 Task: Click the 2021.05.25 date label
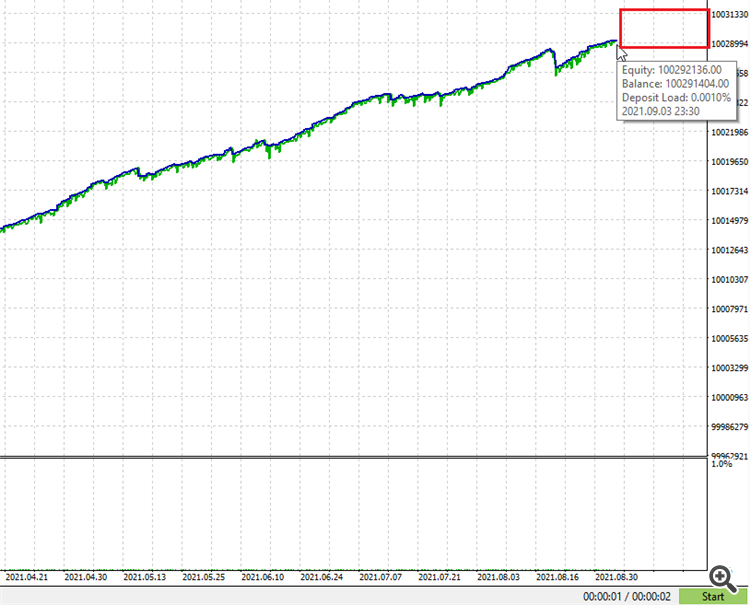click(204, 577)
